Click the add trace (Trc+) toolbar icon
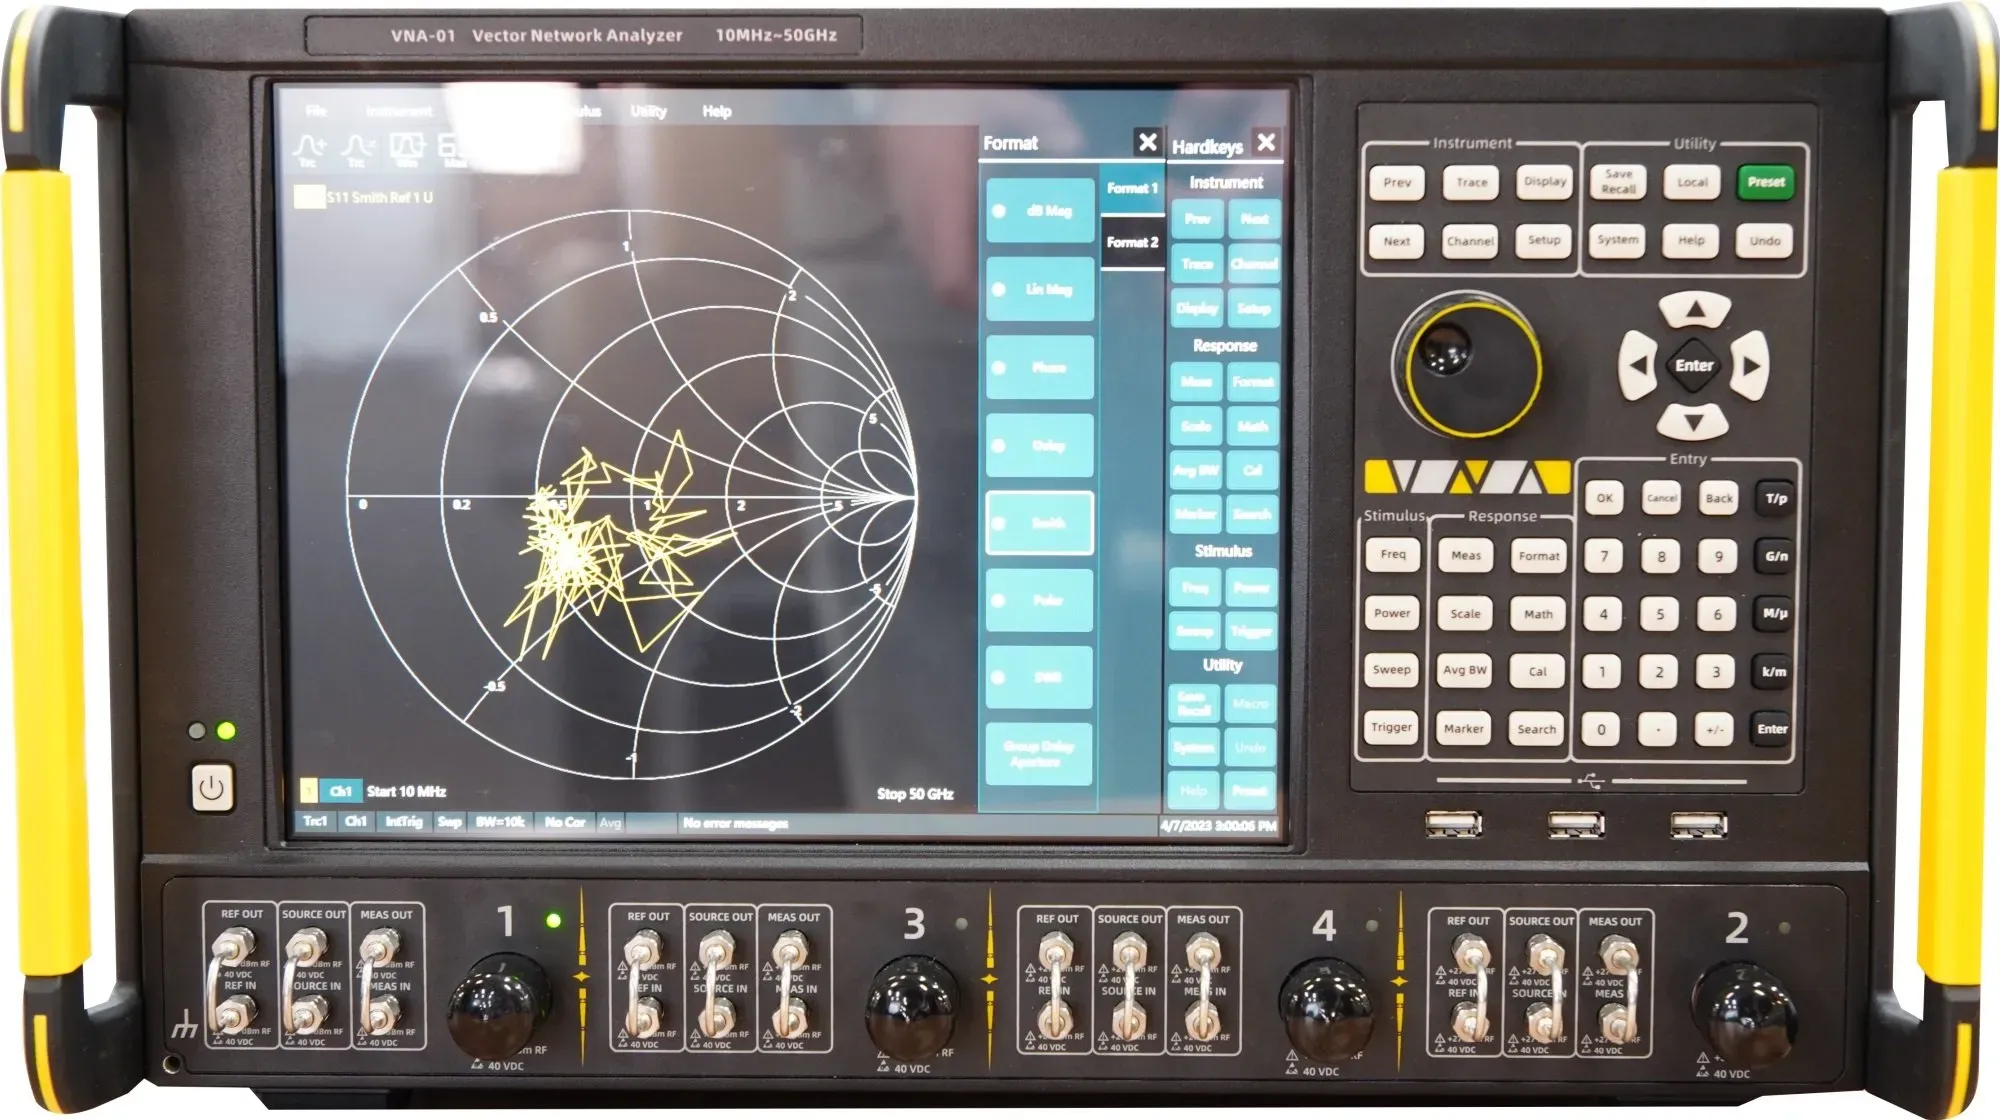 click(x=309, y=149)
